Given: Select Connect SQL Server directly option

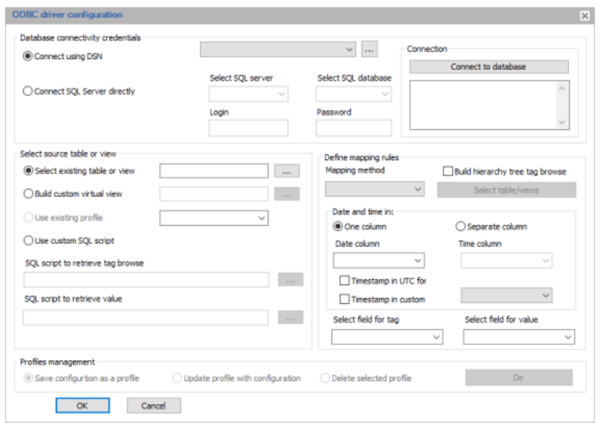Looking at the screenshot, I should 29,92.
